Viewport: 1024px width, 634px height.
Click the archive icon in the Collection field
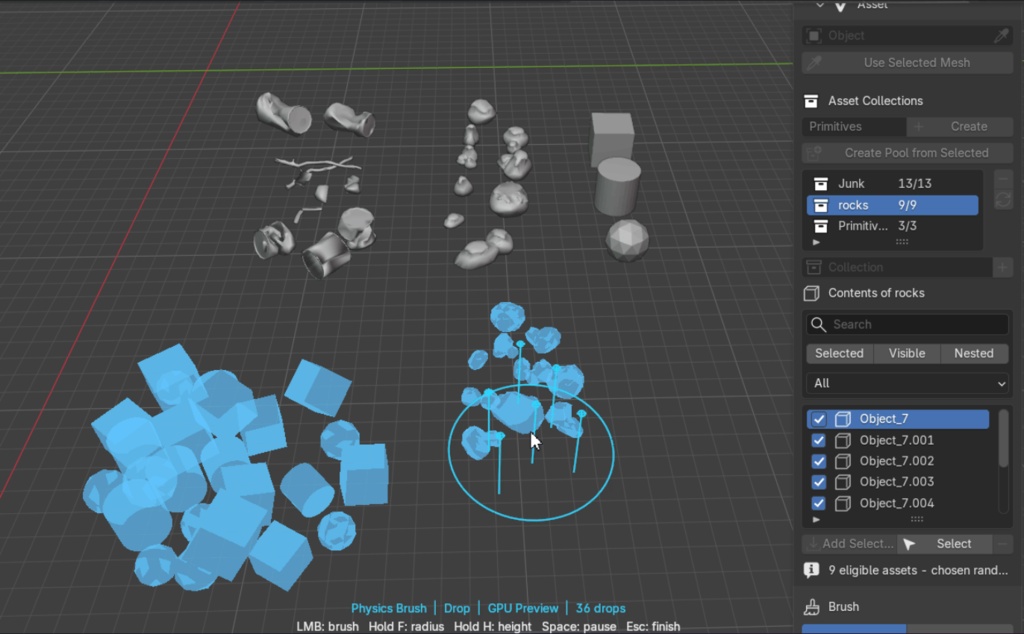tap(814, 267)
